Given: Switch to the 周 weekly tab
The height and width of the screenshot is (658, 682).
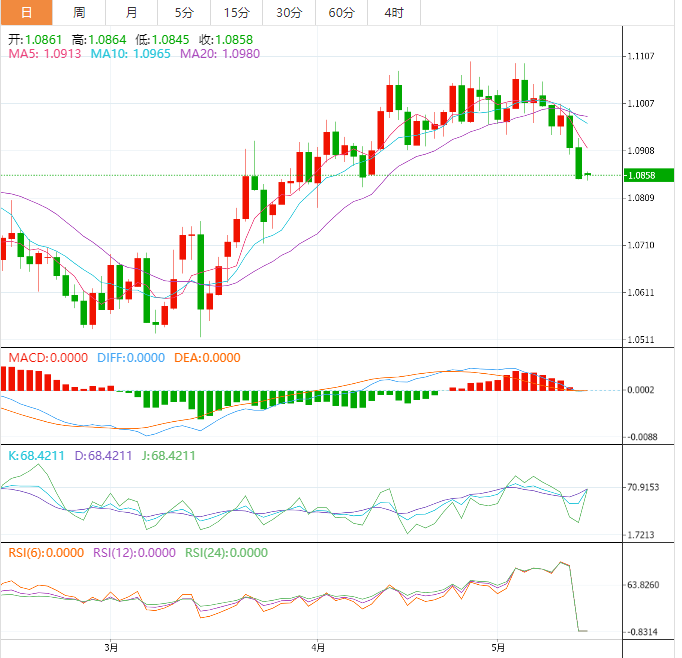Looking at the screenshot, I should click(x=79, y=13).
